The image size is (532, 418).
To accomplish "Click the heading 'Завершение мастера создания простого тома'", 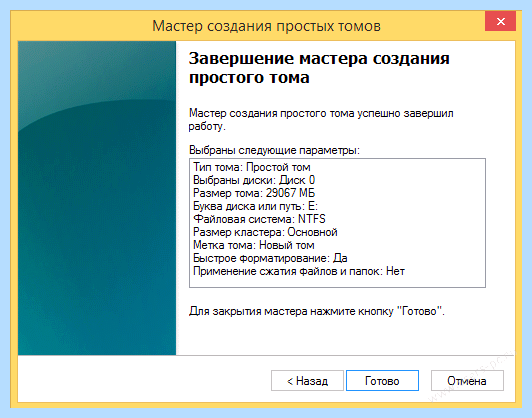I will coord(319,68).
